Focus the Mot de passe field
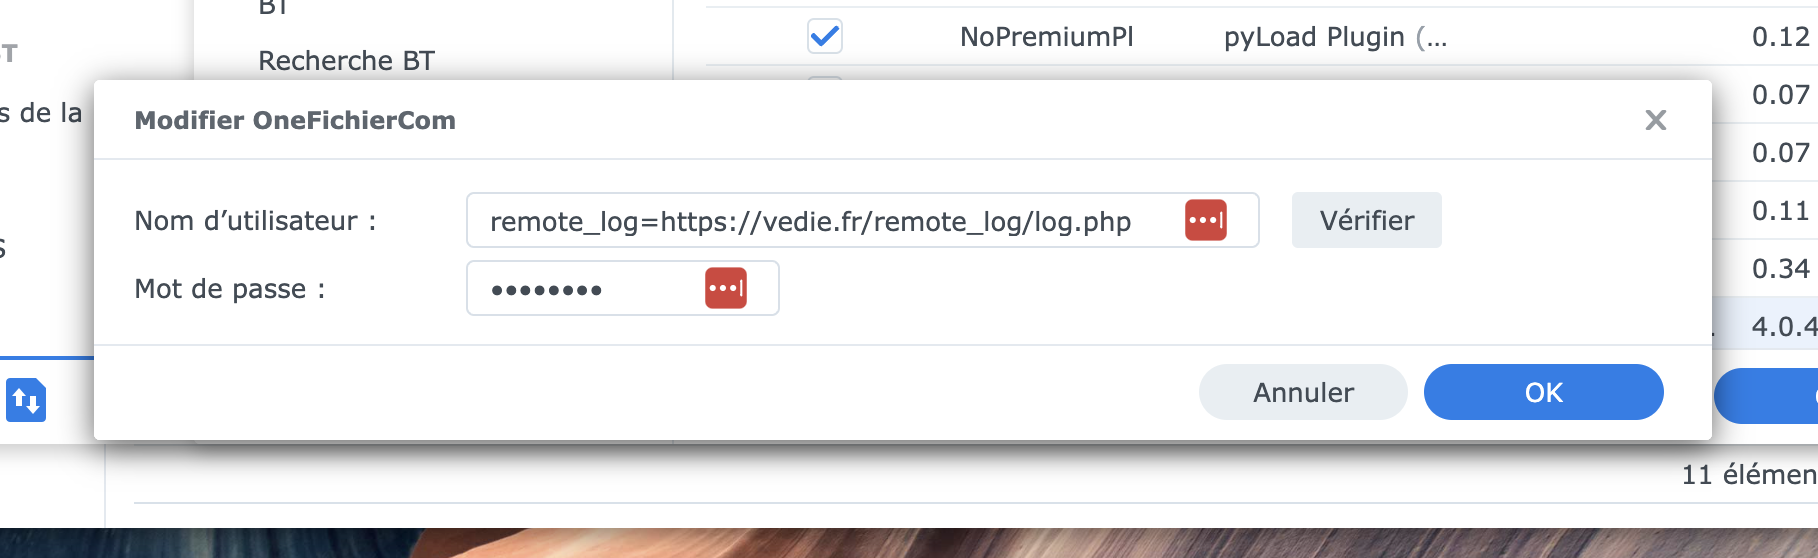Viewport: 1818px width, 558px height. (622, 288)
